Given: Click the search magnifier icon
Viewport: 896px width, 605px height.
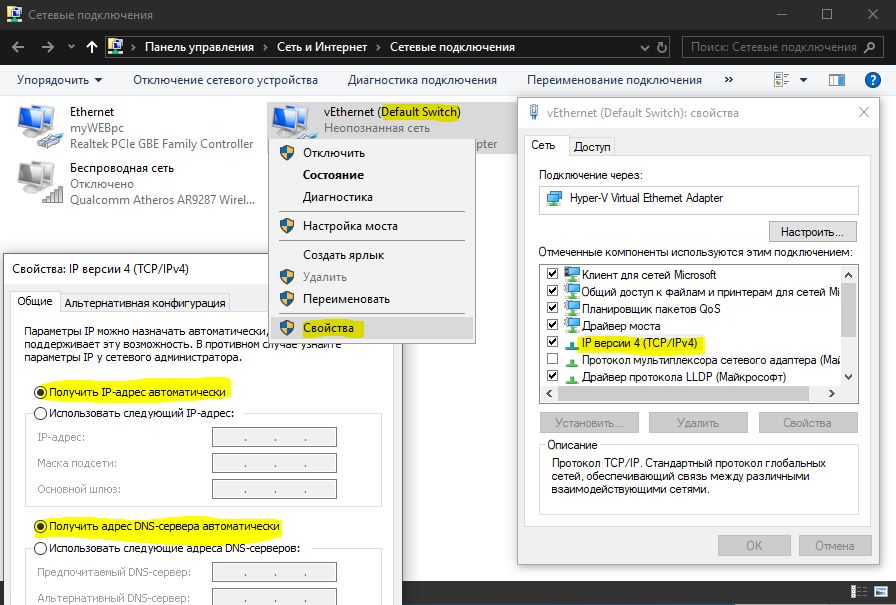Looking at the screenshot, I should point(869,47).
